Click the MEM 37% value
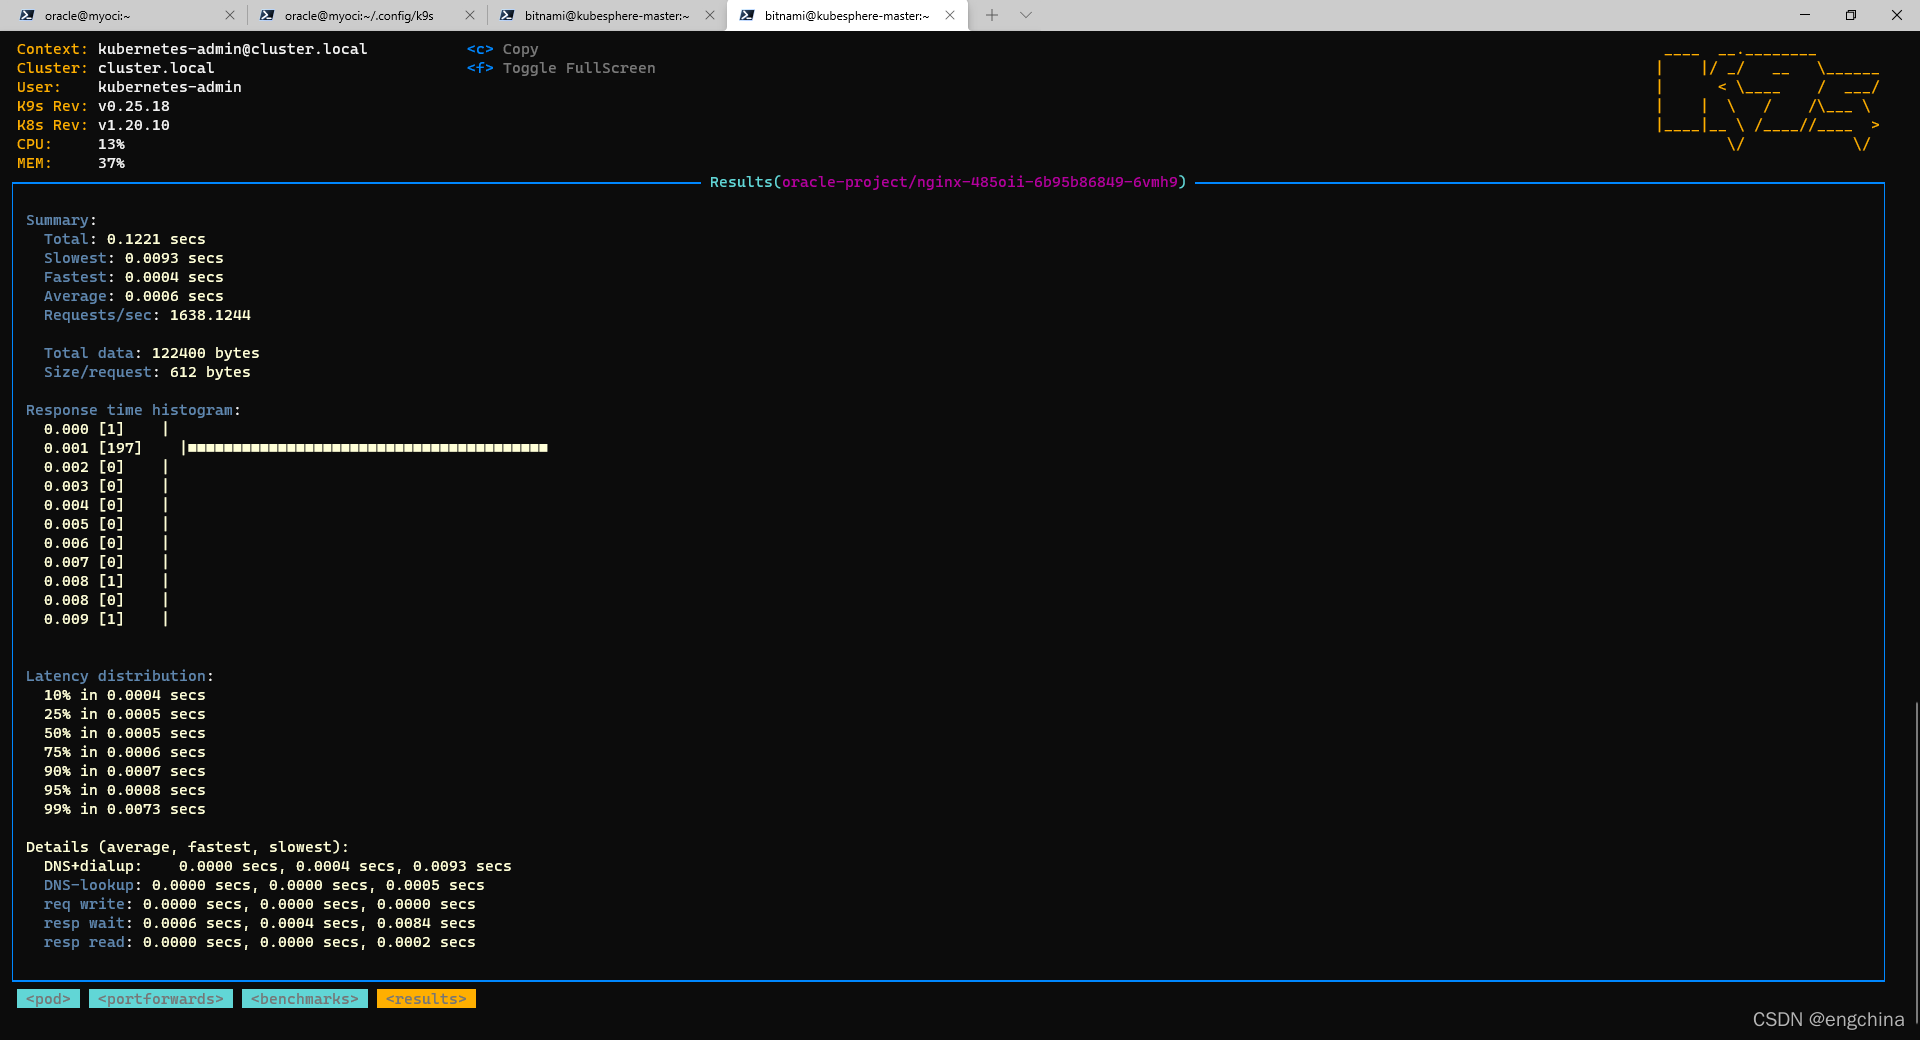 click(111, 163)
